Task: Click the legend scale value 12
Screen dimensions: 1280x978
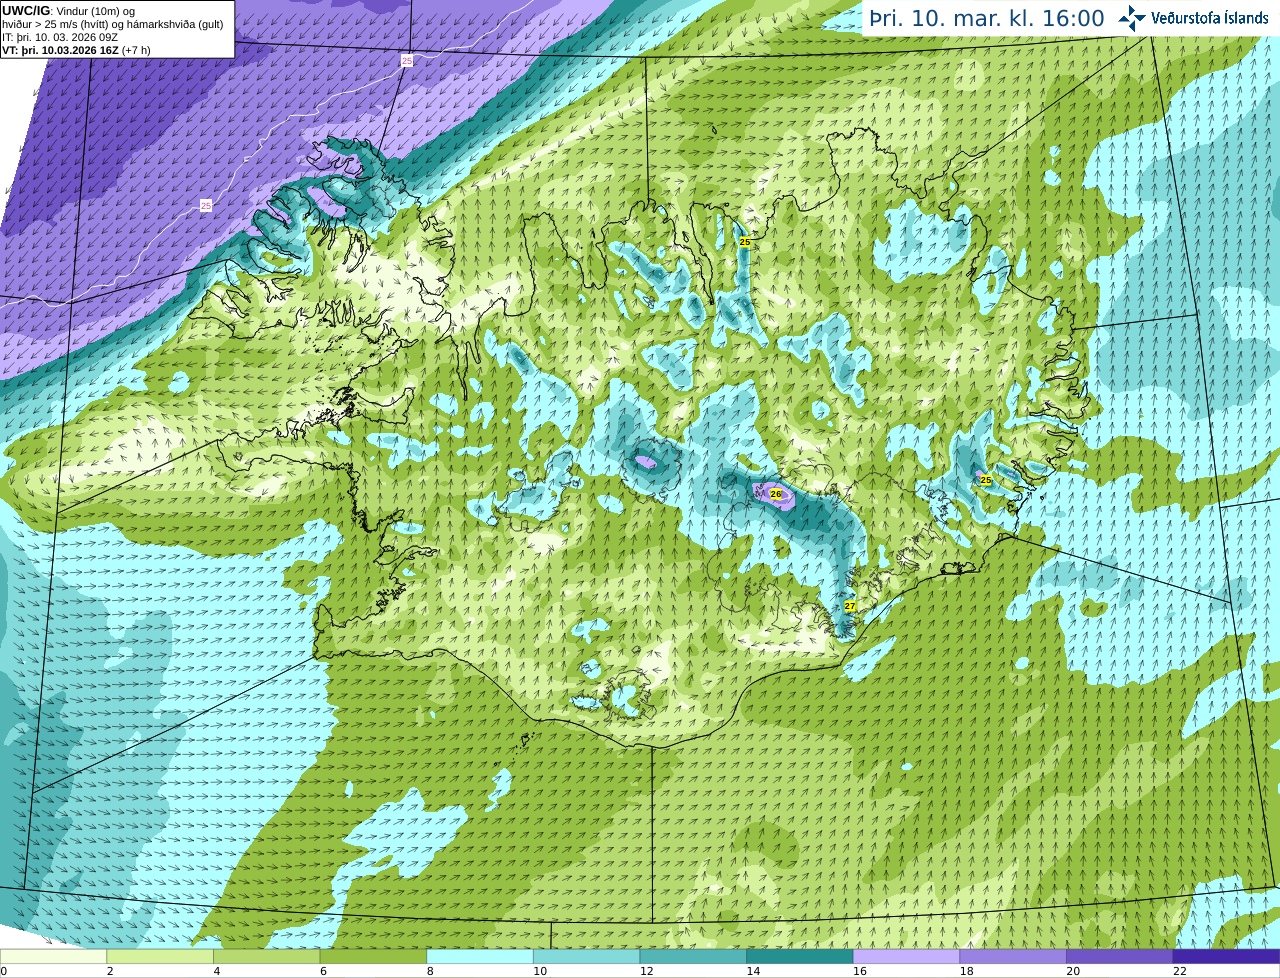Action: [x=647, y=971]
